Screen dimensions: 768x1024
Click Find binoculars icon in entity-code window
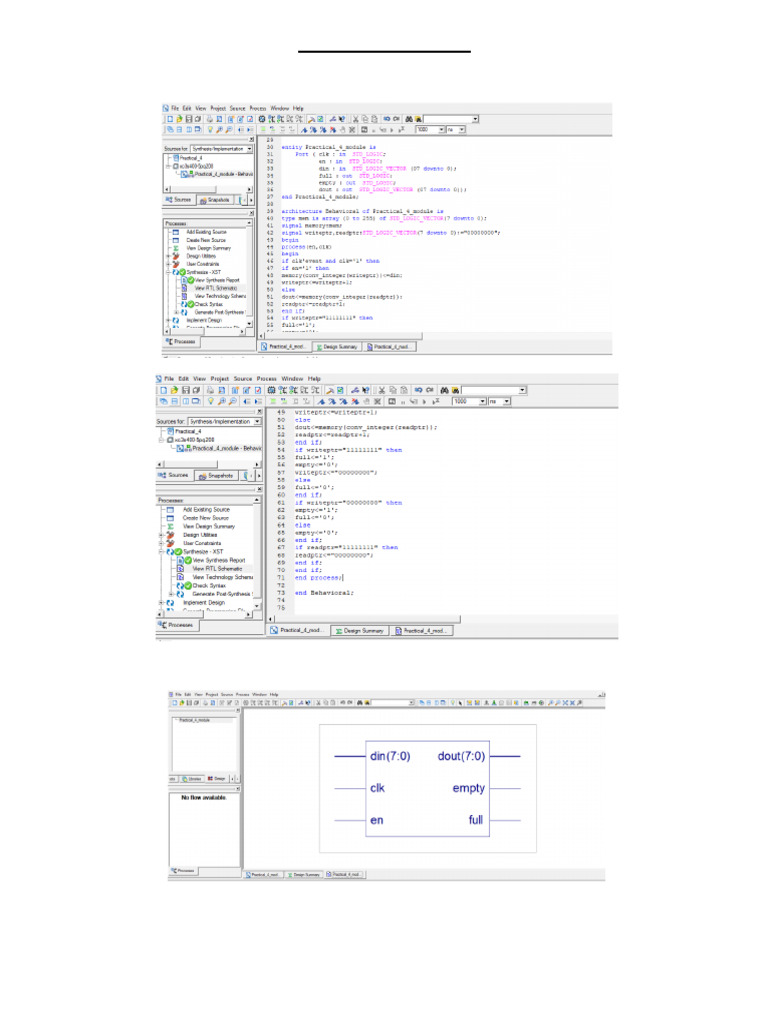(408, 120)
